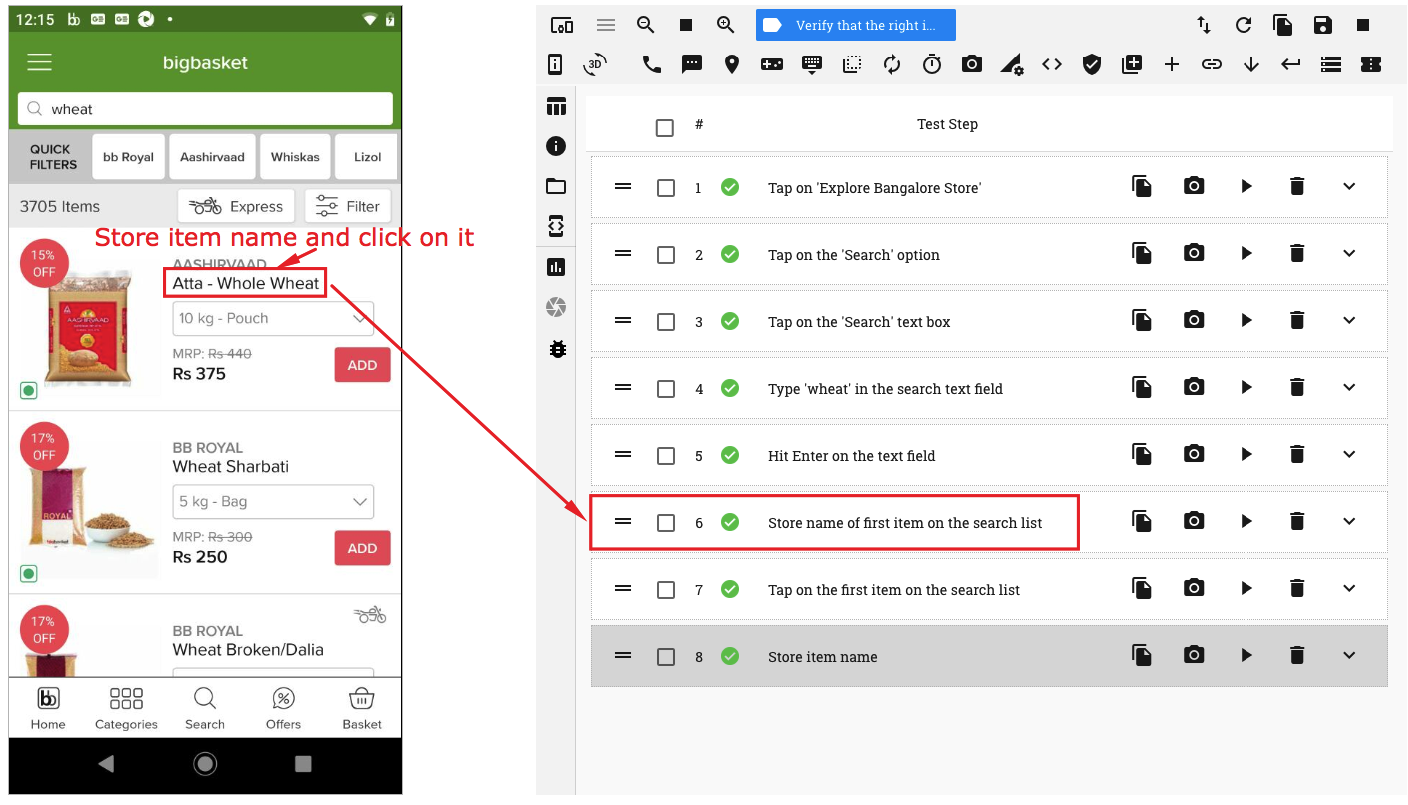Click the camera icon in the toolbar
The height and width of the screenshot is (805, 1408).
pos(972,65)
